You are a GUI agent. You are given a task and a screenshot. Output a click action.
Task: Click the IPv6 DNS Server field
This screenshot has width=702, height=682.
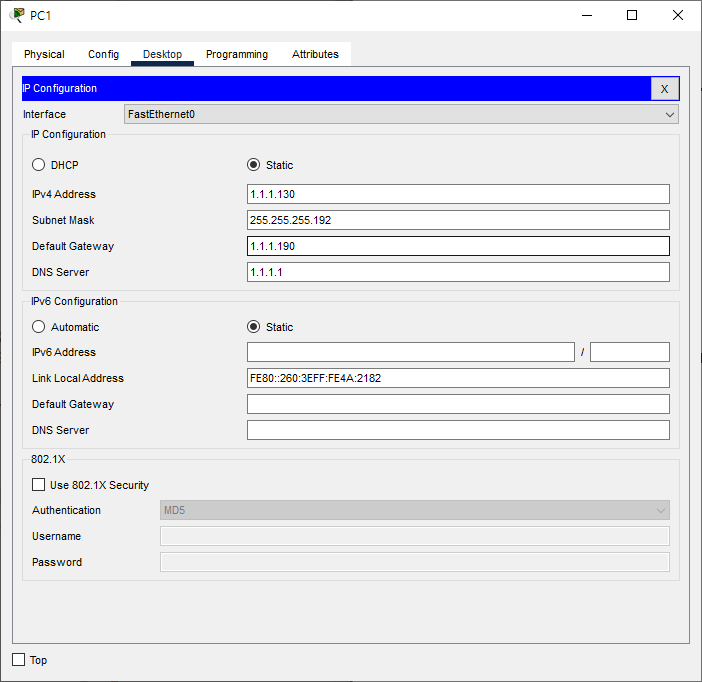click(x=458, y=430)
